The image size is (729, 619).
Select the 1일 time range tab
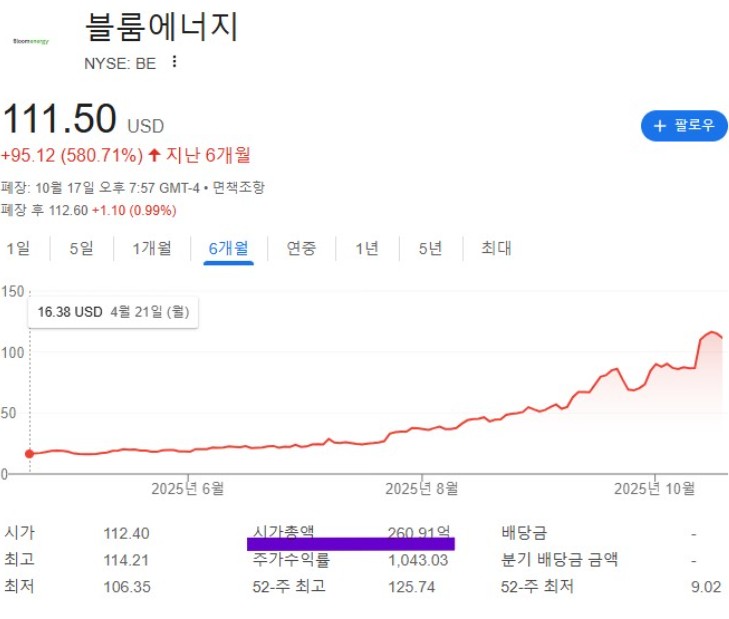(18, 248)
